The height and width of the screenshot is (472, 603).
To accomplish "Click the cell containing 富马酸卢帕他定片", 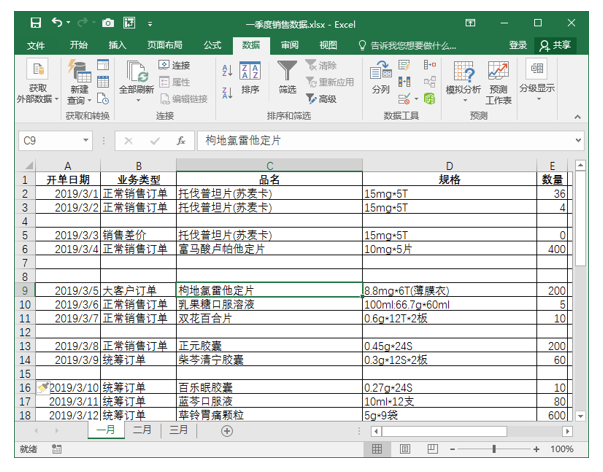I will coord(270,249).
